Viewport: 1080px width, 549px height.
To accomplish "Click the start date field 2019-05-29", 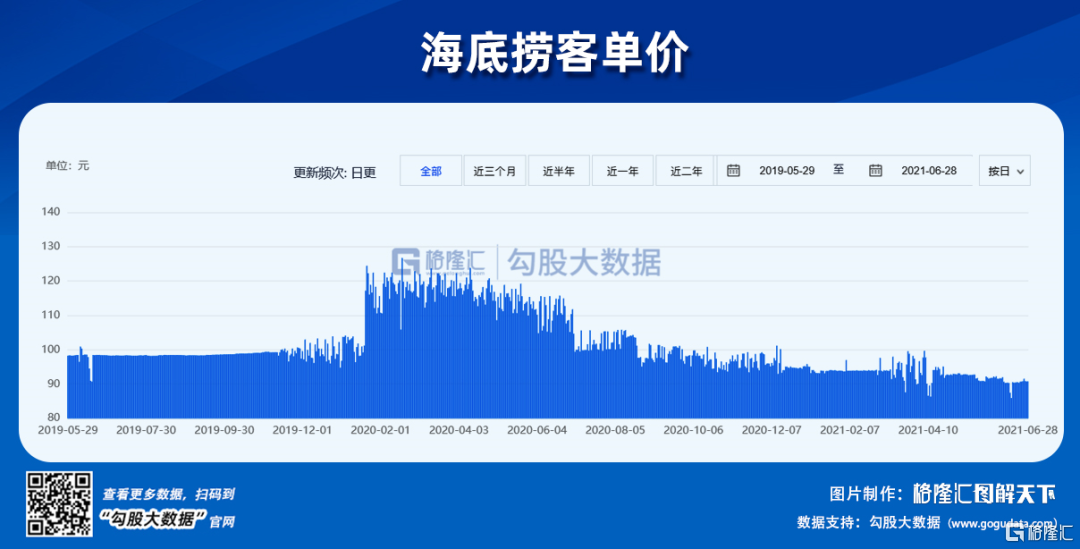I will click(x=786, y=171).
